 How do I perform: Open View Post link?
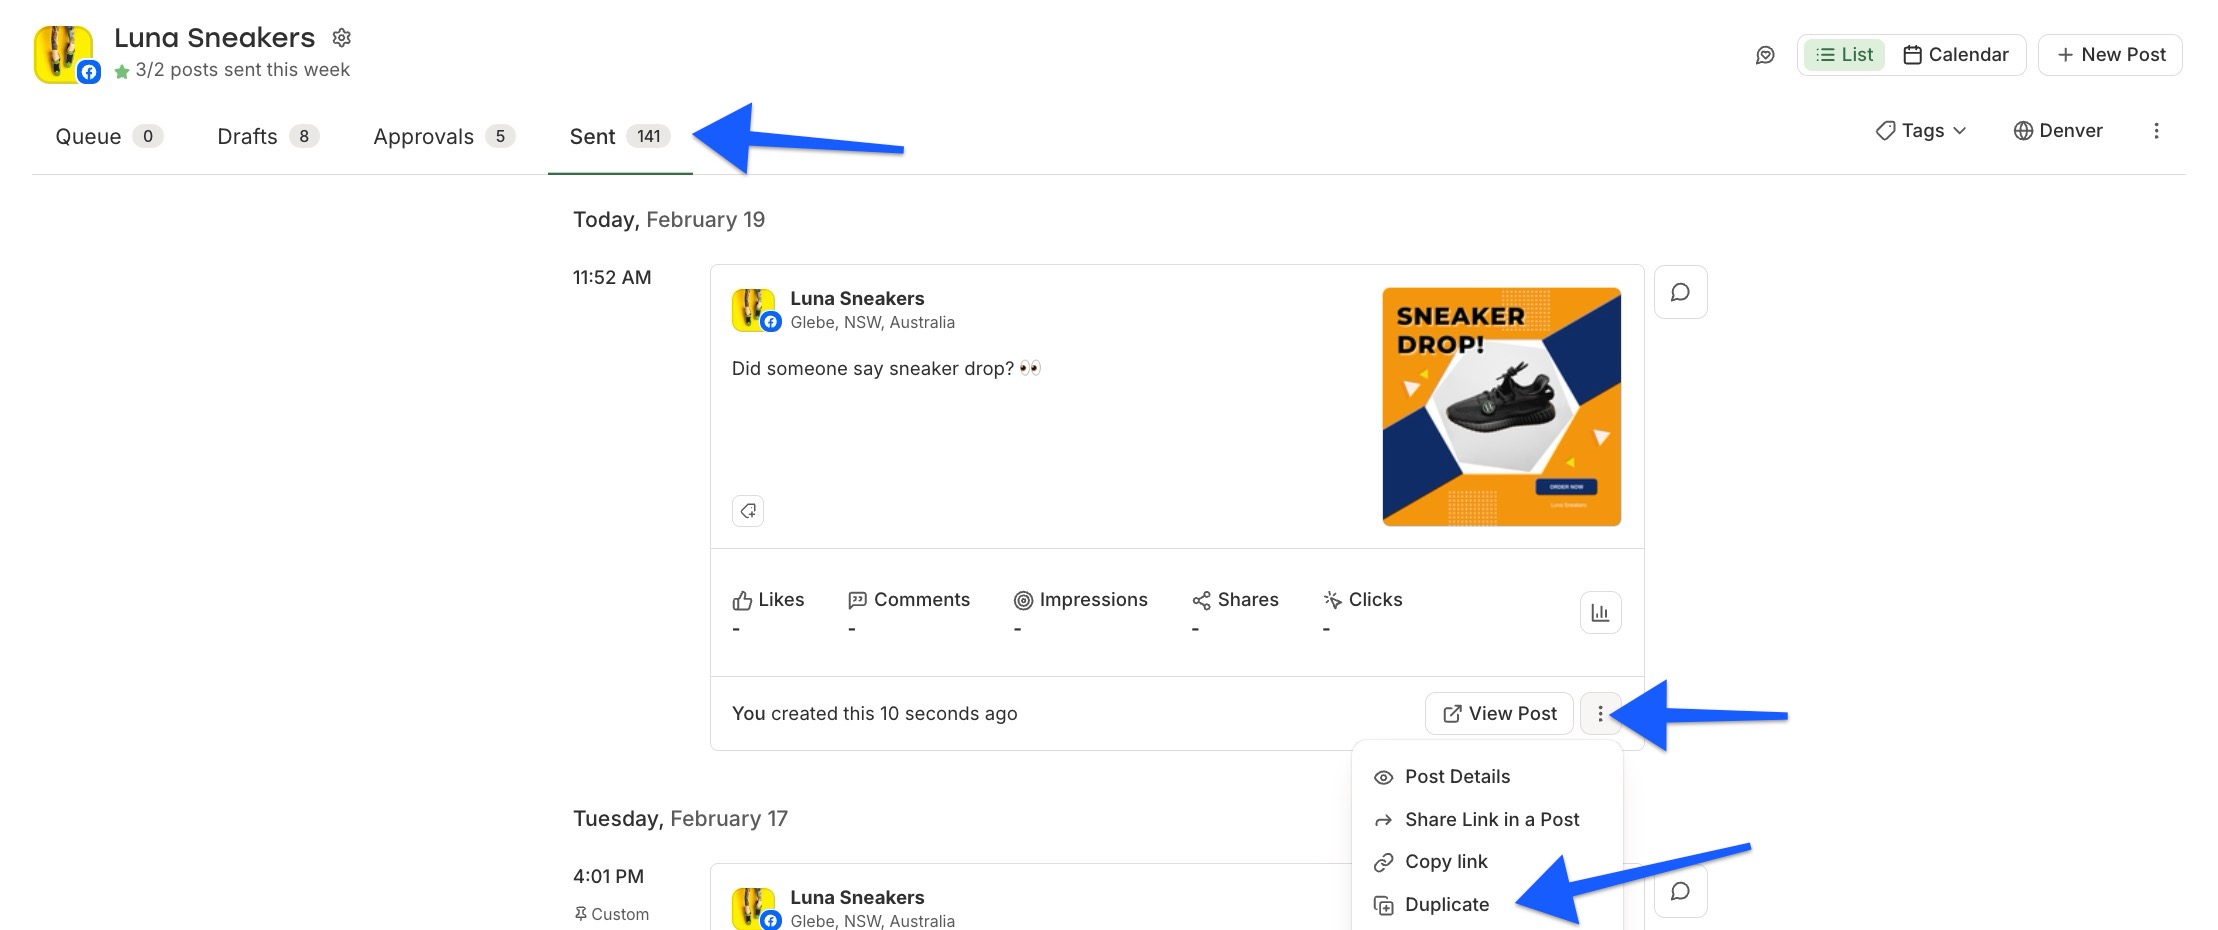pos(1499,714)
